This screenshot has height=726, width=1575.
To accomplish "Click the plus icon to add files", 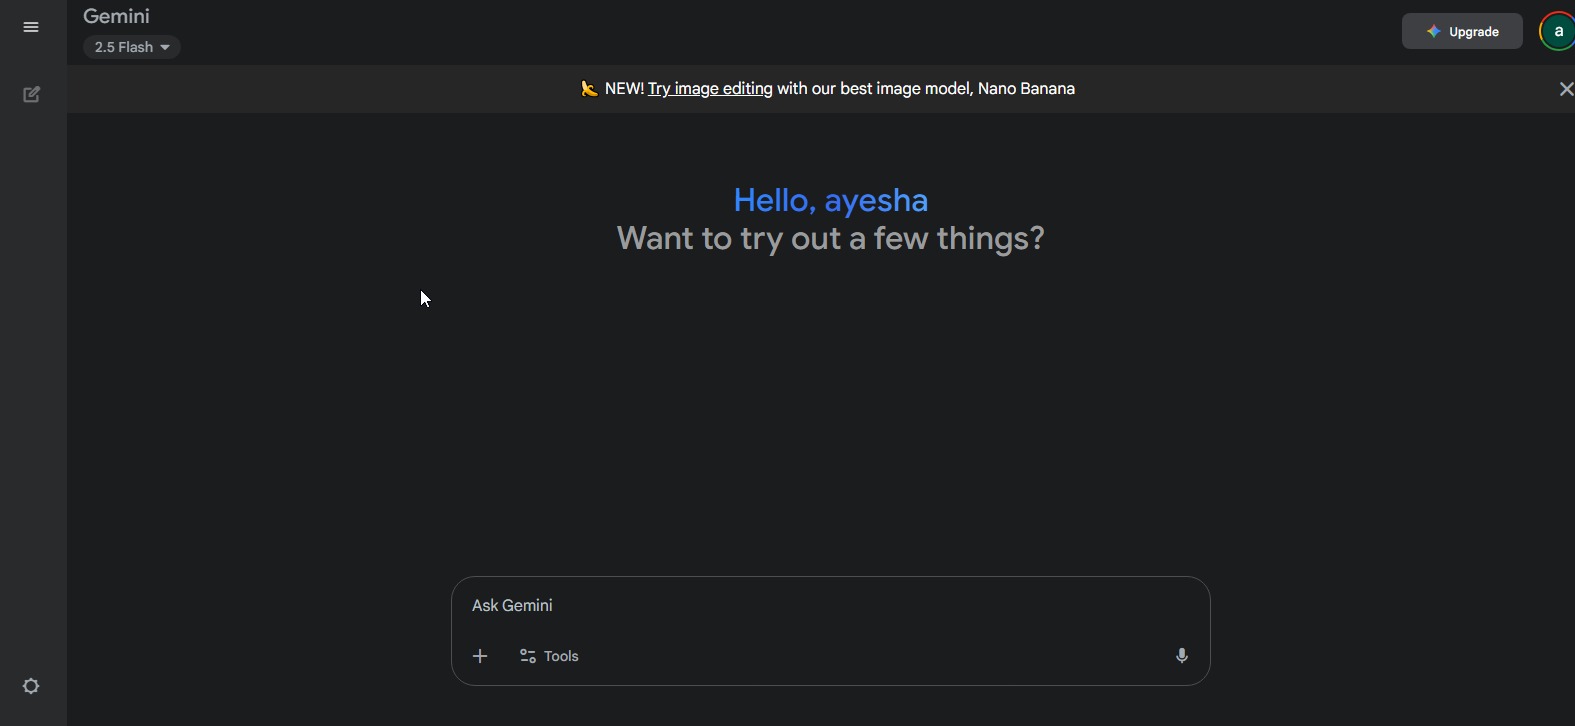I will (x=481, y=657).
